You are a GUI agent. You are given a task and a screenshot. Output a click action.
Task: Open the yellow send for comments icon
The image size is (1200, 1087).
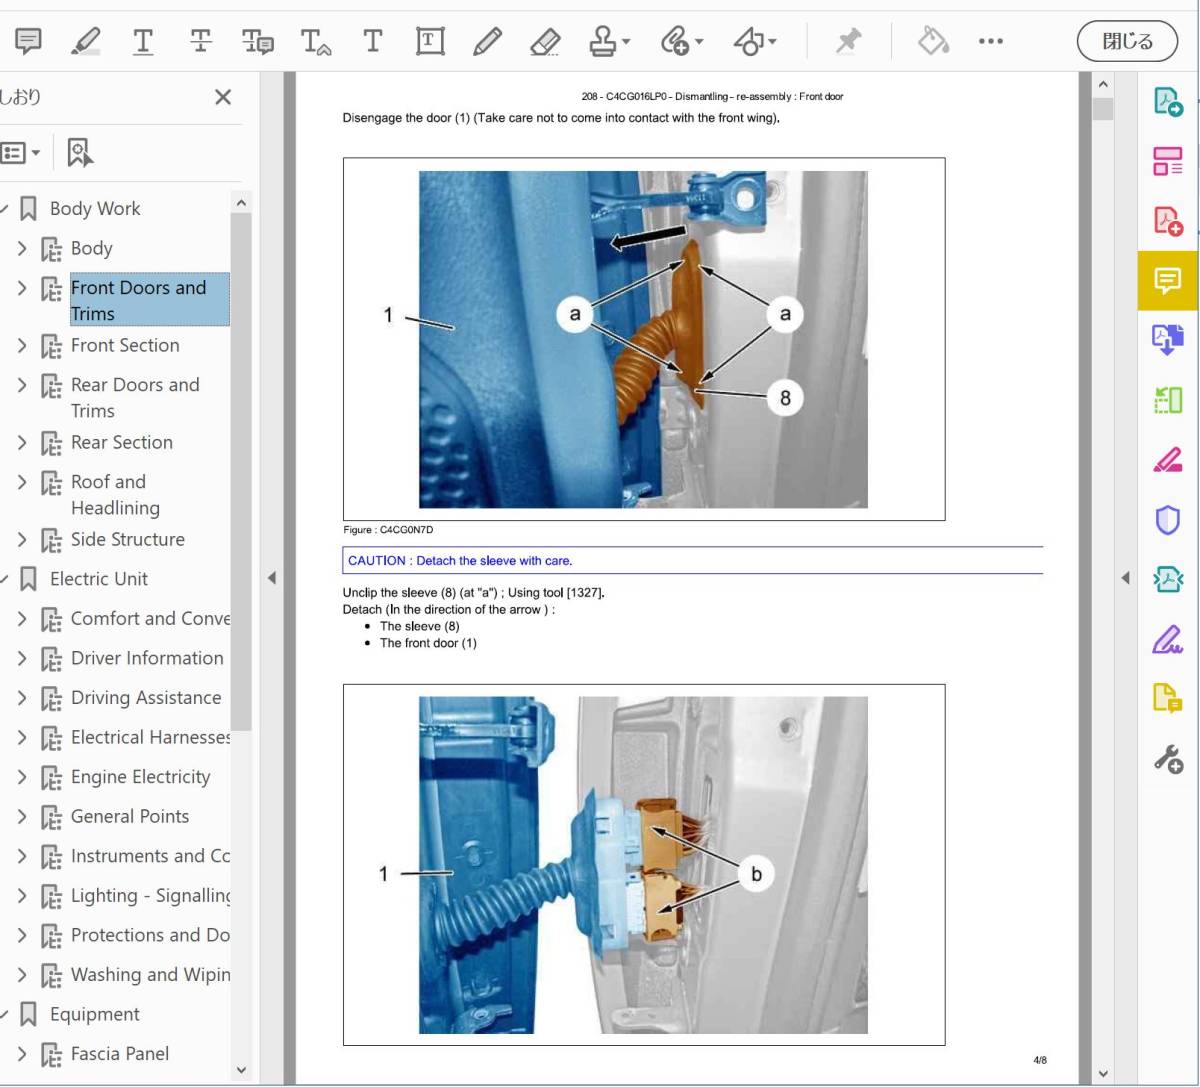pos(1168,698)
